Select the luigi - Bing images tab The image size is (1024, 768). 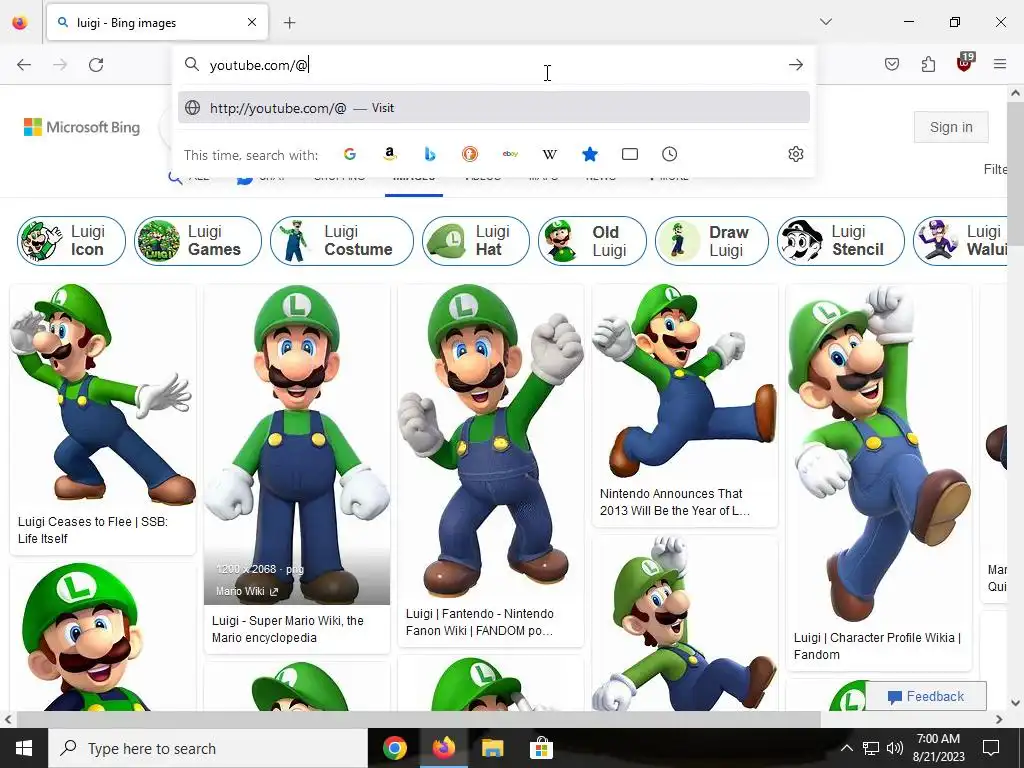pyautogui.click(x=157, y=23)
